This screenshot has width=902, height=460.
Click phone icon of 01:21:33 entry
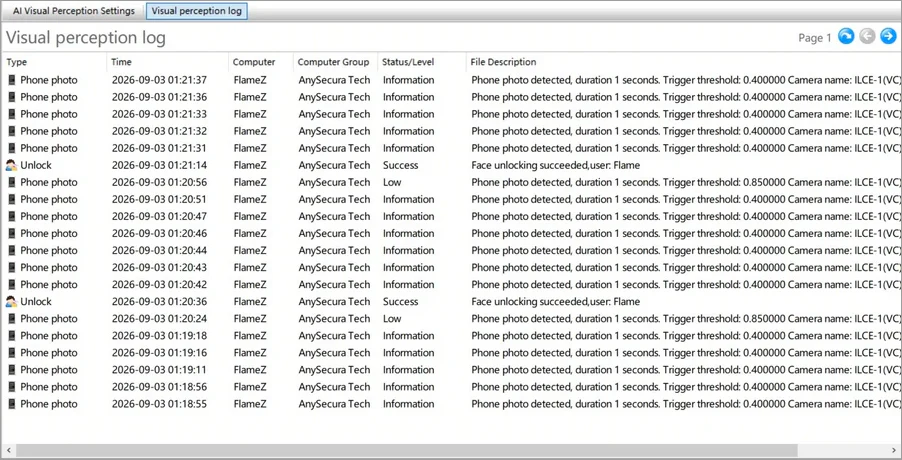coord(12,114)
